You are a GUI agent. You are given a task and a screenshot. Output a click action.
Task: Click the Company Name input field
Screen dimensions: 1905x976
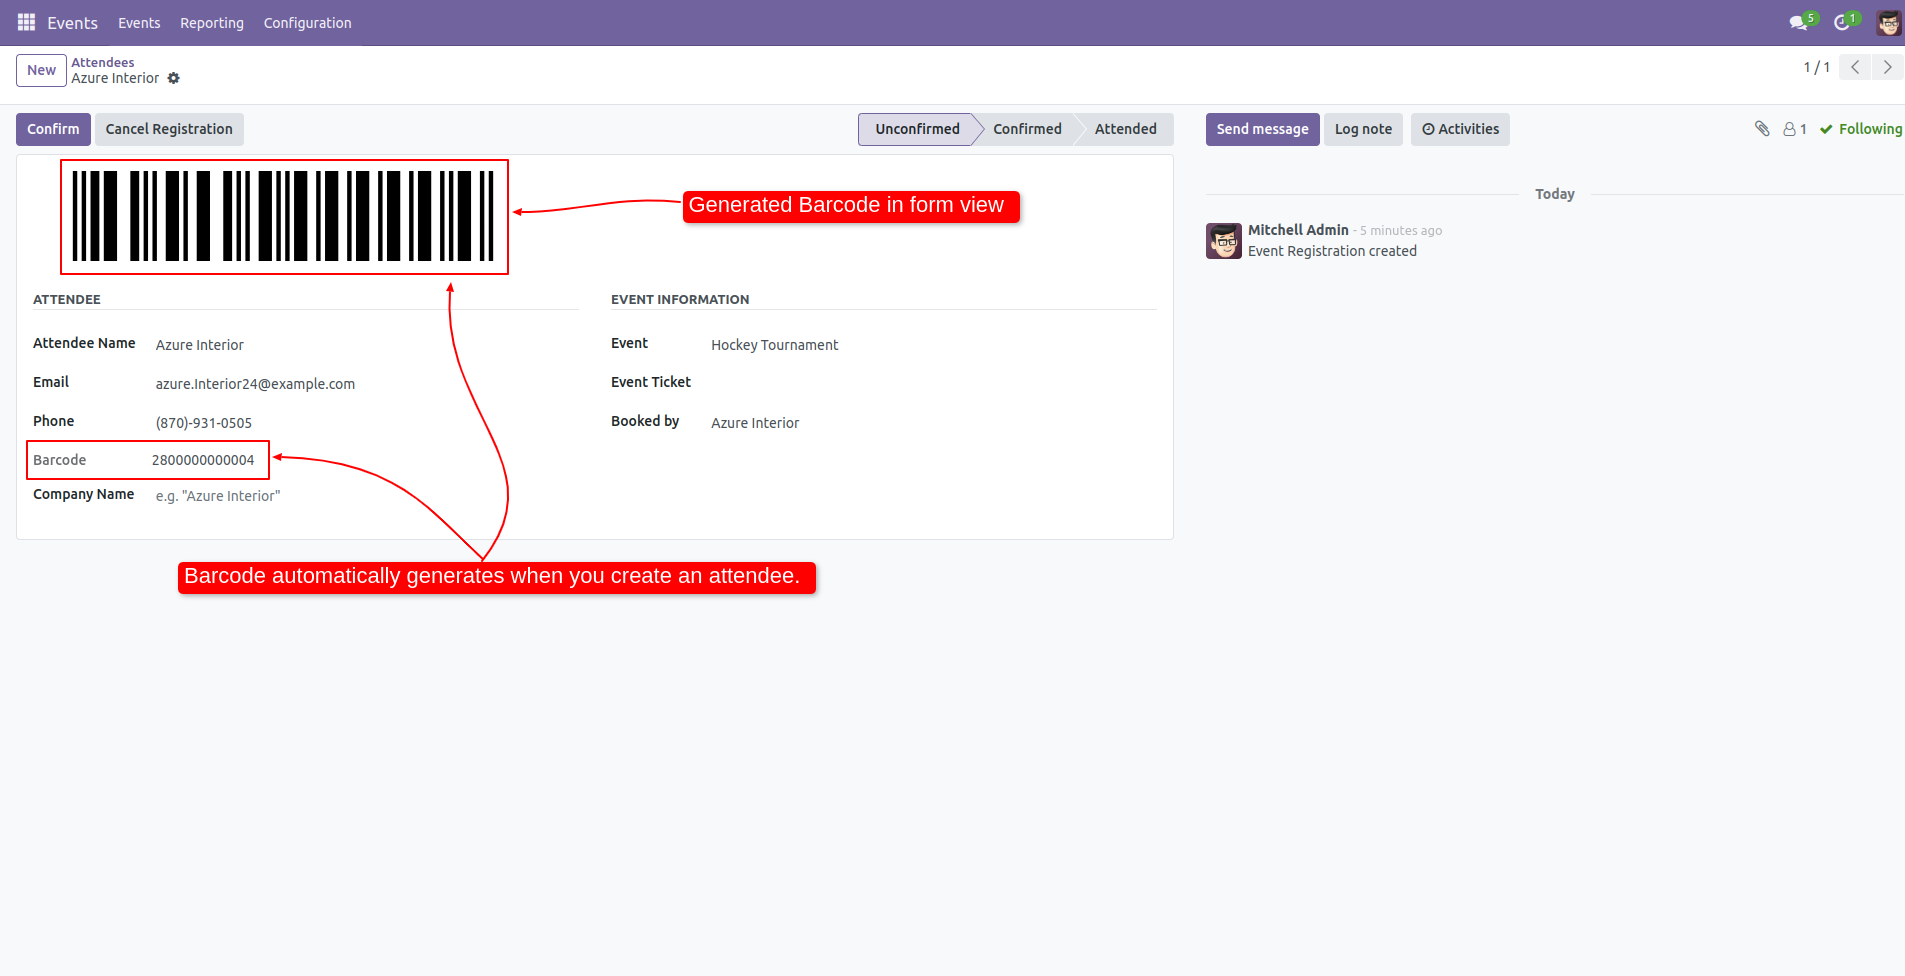tap(365, 496)
